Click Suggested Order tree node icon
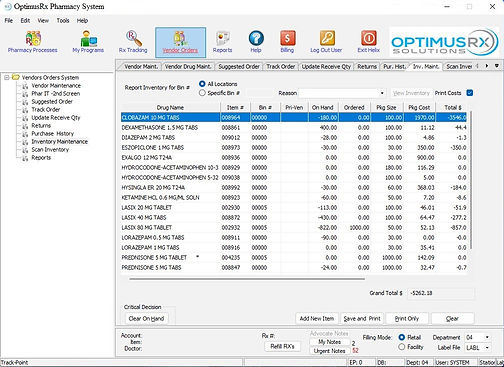 coord(25,102)
